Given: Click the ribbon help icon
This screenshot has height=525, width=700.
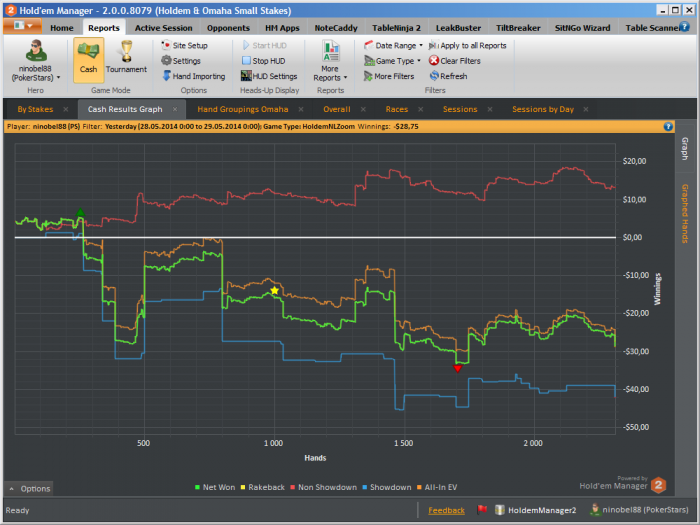Looking at the screenshot, I should point(684,26).
